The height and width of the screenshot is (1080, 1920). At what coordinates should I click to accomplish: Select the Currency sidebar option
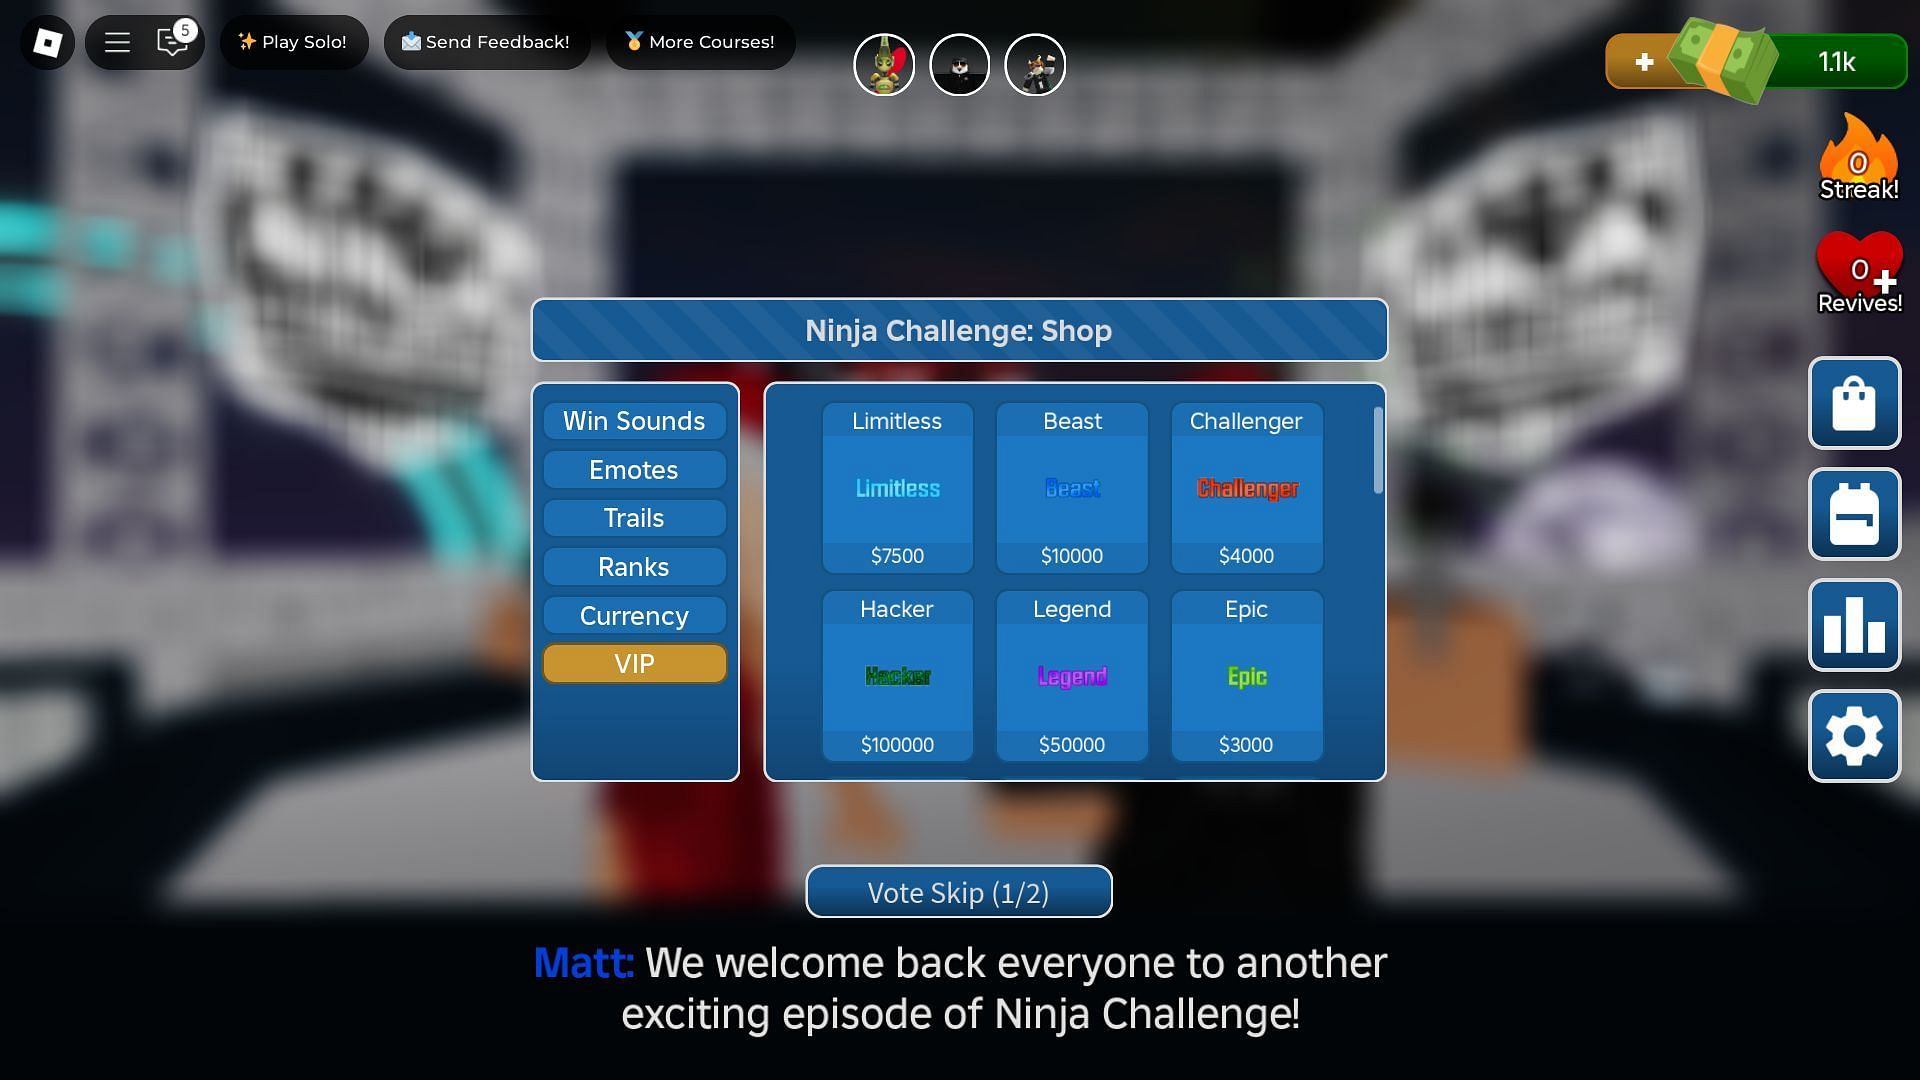[634, 615]
